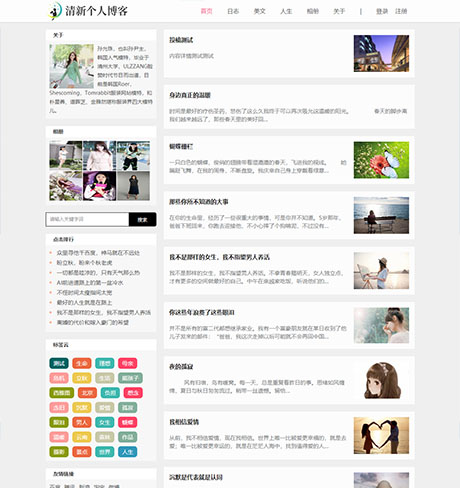Open the article titled 投稿测试

pyautogui.click(x=181, y=40)
